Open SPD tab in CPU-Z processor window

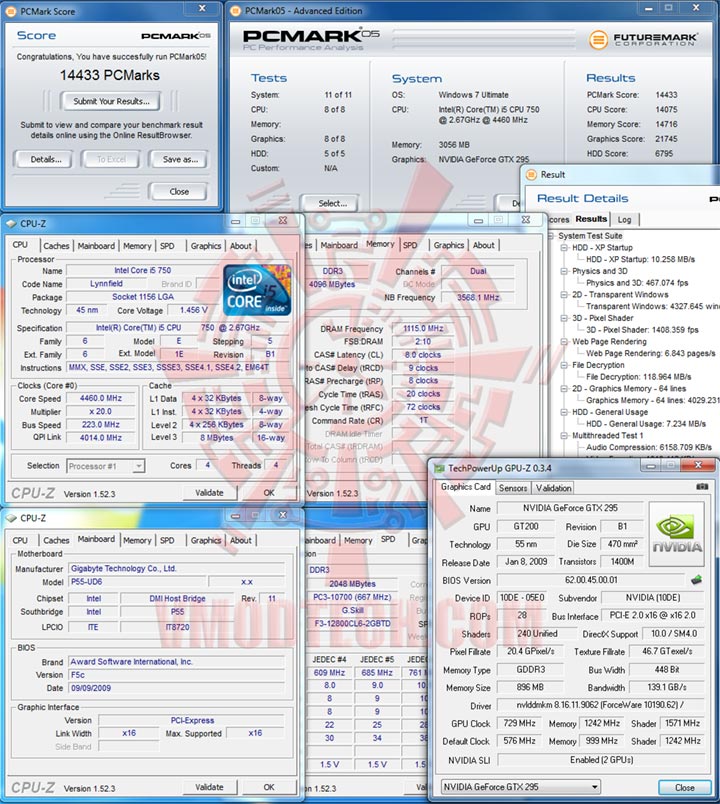pyautogui.click(x=167, y=246)
